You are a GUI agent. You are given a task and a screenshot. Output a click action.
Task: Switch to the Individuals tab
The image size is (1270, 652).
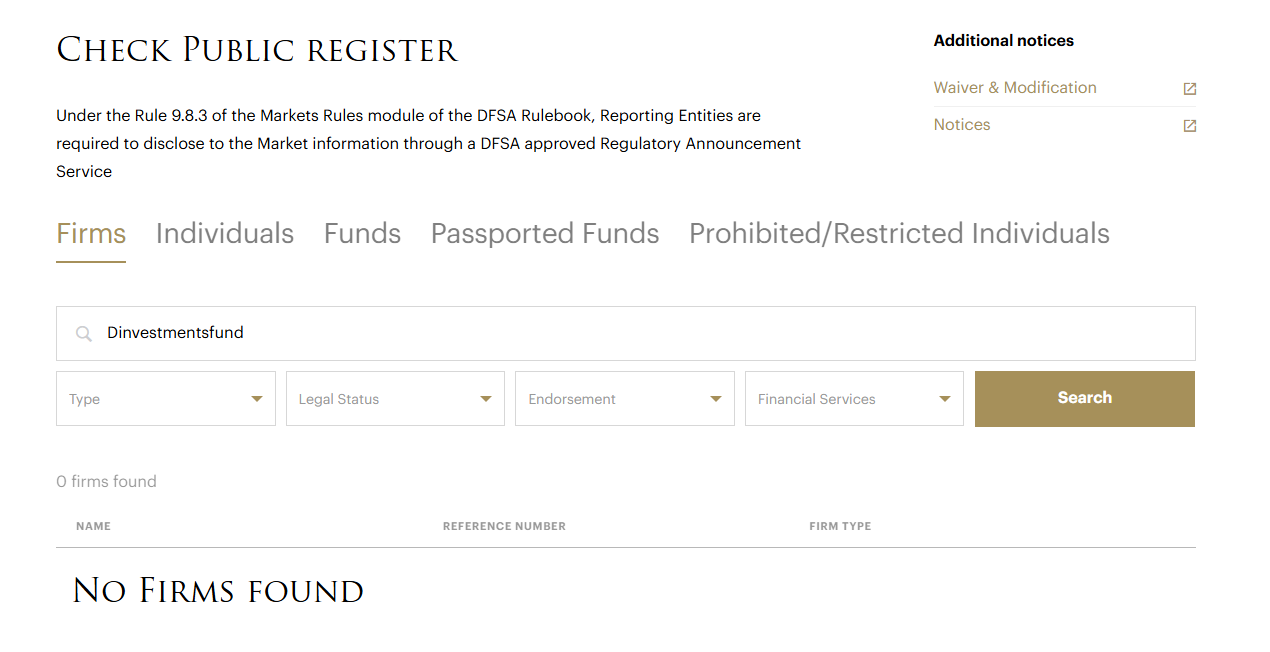tap(225, 234)
